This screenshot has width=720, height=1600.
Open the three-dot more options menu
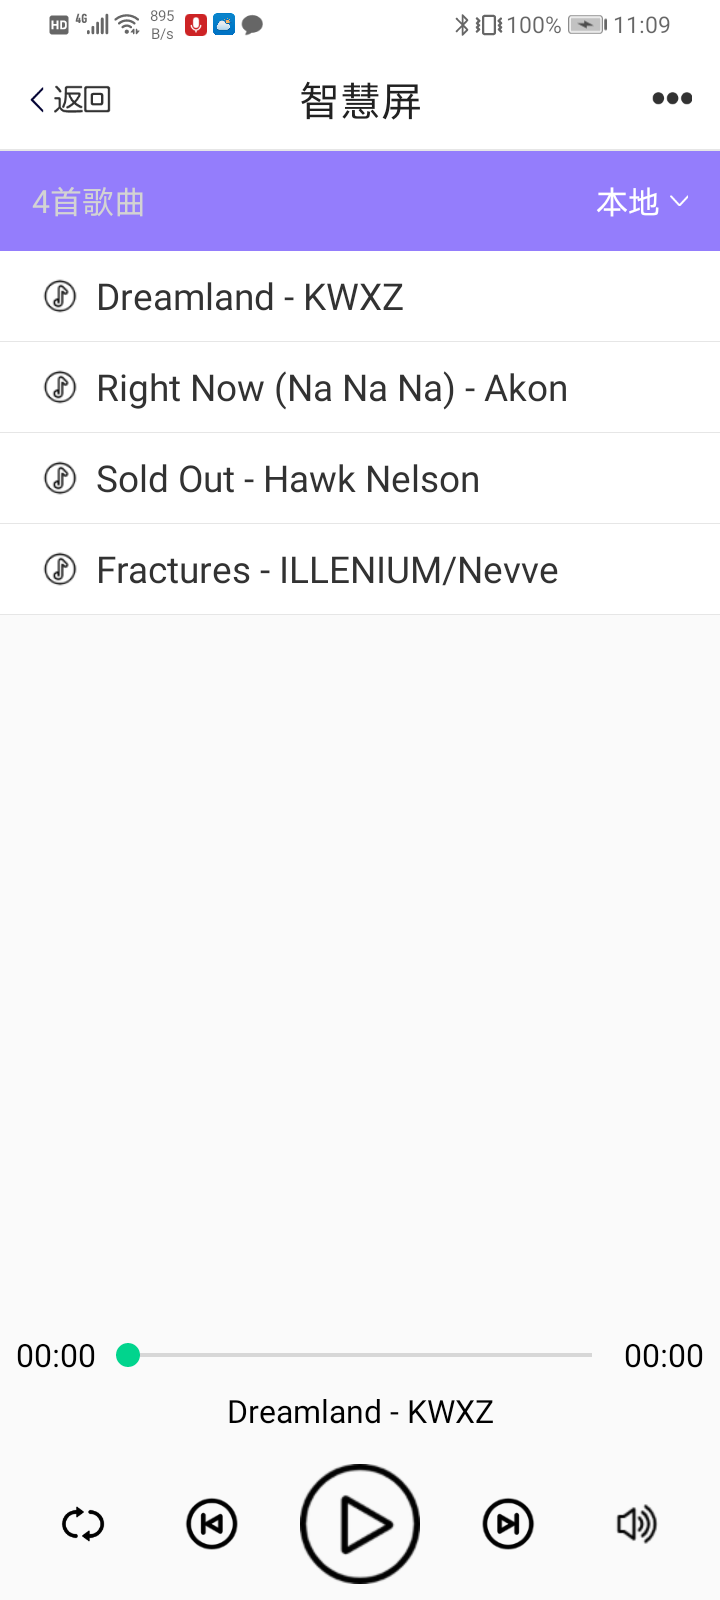[672, 98]
